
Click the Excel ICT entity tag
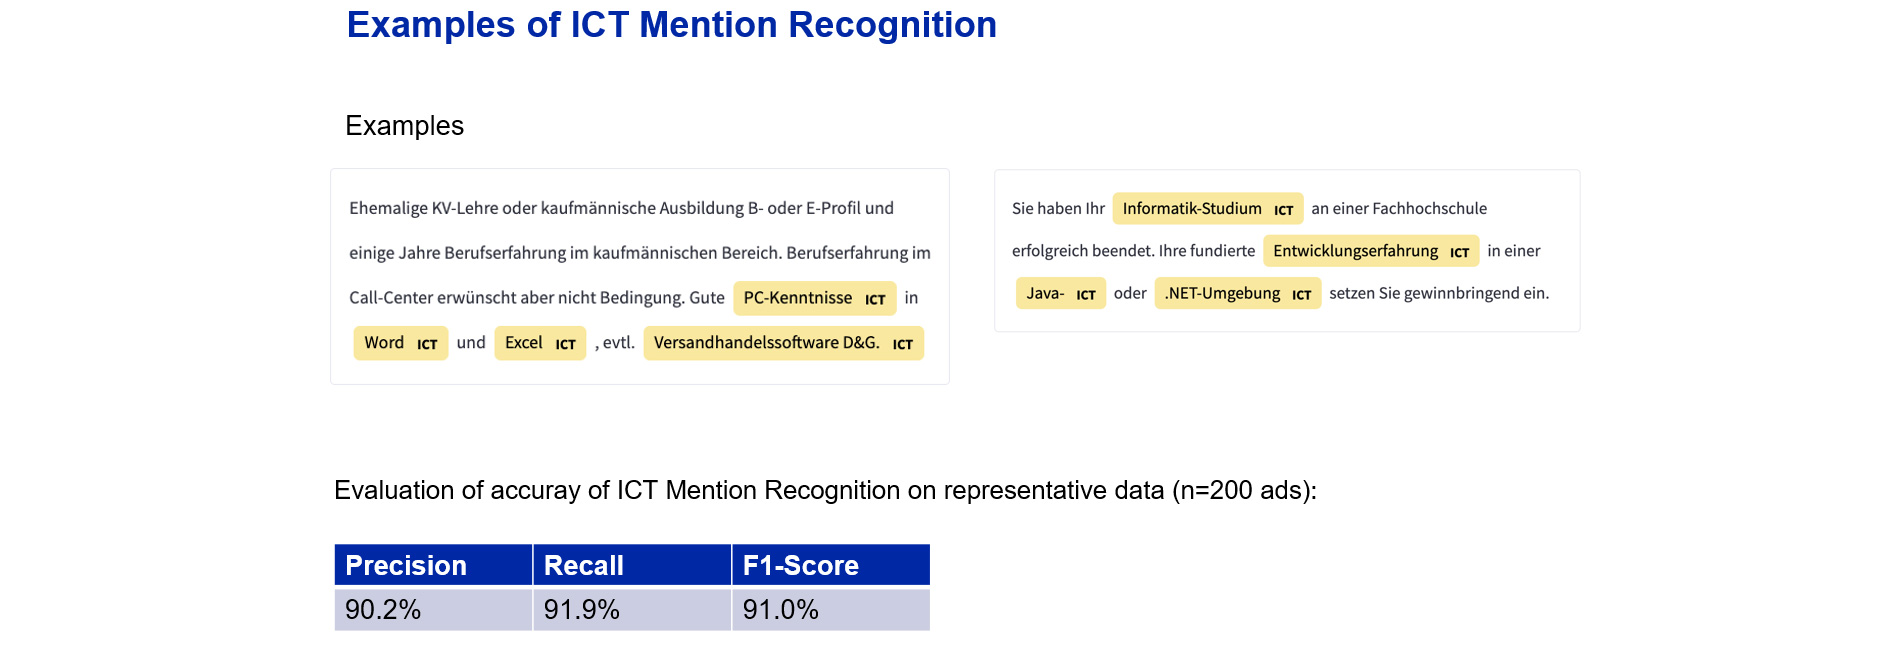(x=540, y=343)
